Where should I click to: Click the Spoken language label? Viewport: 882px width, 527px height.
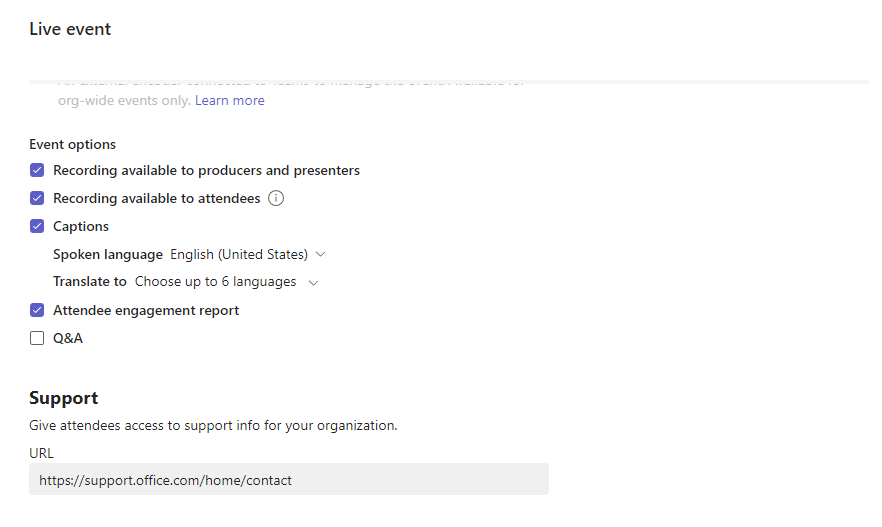(108, 255)
